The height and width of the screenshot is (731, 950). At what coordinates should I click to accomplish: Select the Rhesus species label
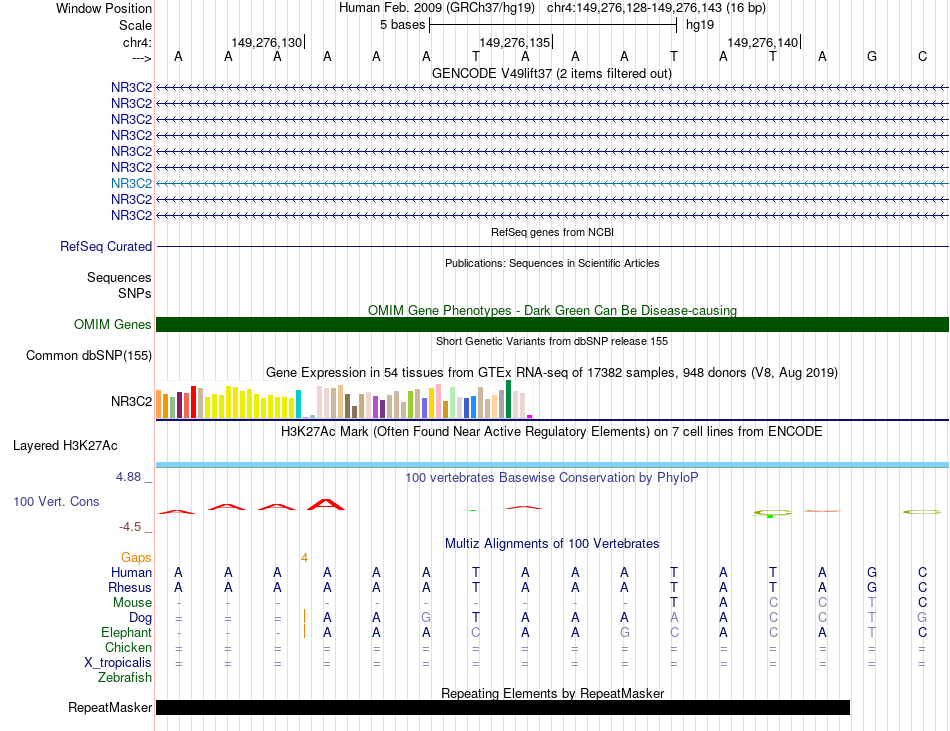pos(130,587)
